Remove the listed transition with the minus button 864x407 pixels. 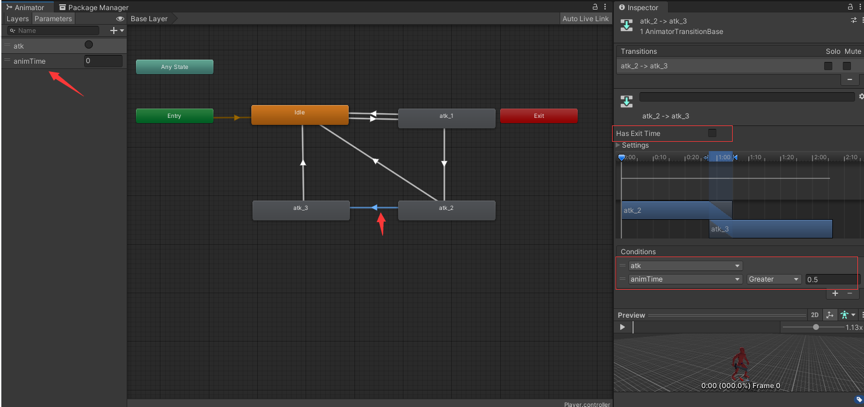[x=850, y=80]
